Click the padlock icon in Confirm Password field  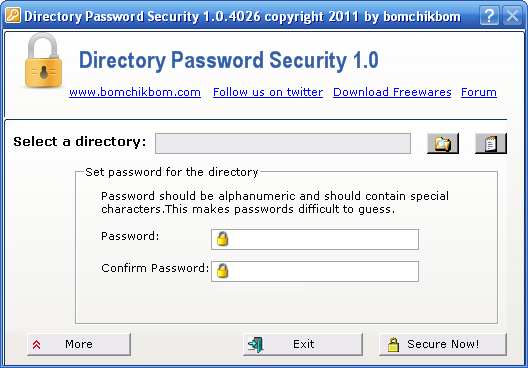[x=222, y=271]
